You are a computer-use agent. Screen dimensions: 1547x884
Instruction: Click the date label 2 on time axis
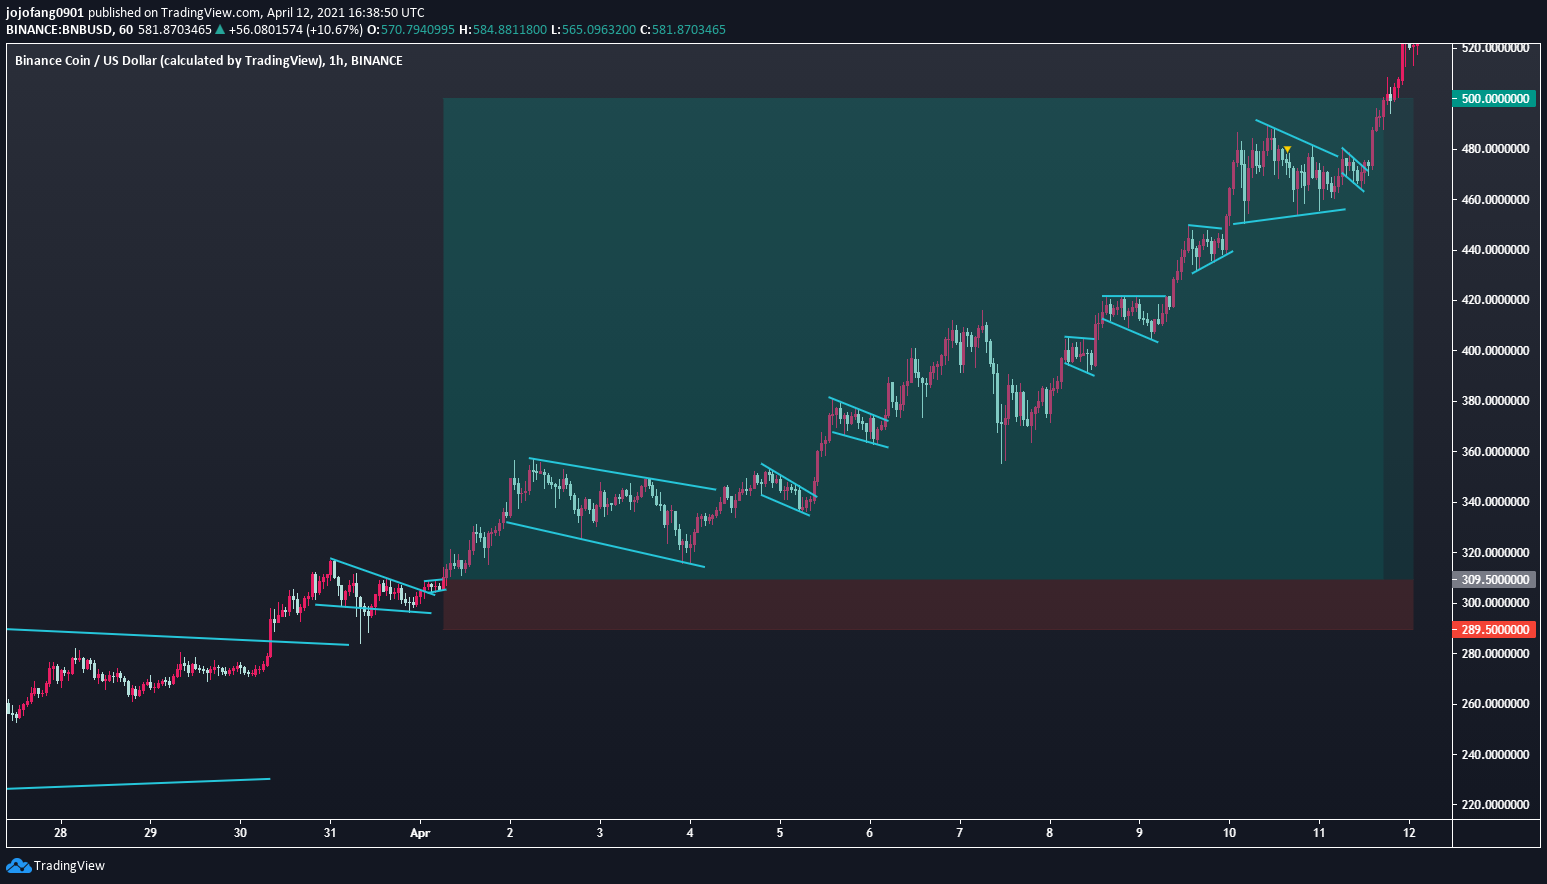(510, 832)
